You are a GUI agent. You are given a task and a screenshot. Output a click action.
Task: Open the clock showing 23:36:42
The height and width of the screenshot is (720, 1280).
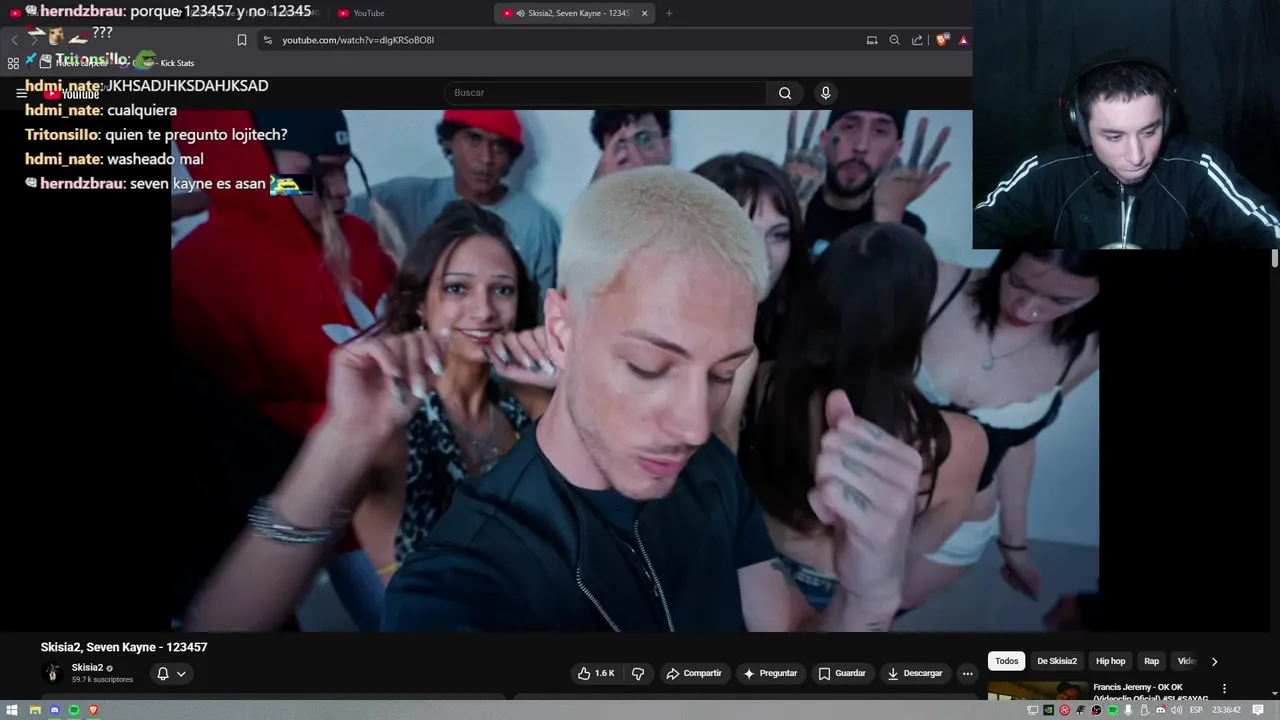pos(1226,710)
